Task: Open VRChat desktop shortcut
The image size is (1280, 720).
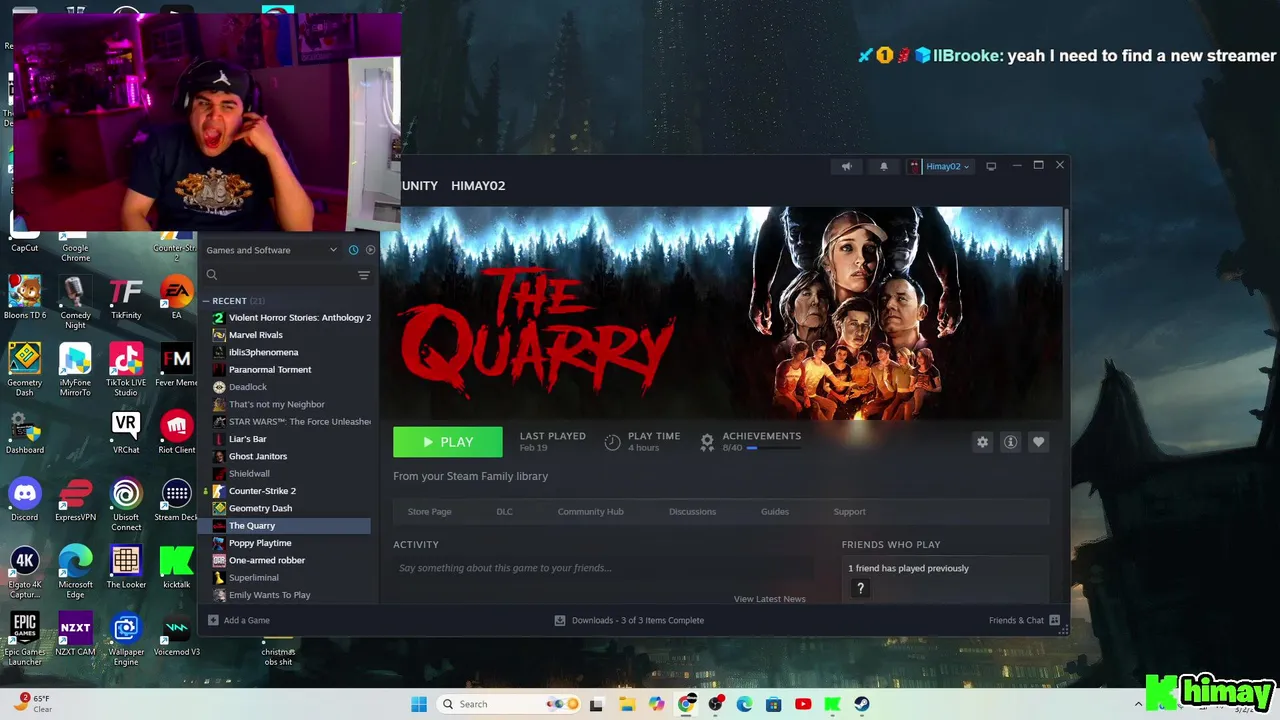Action: tap(126, 432)
